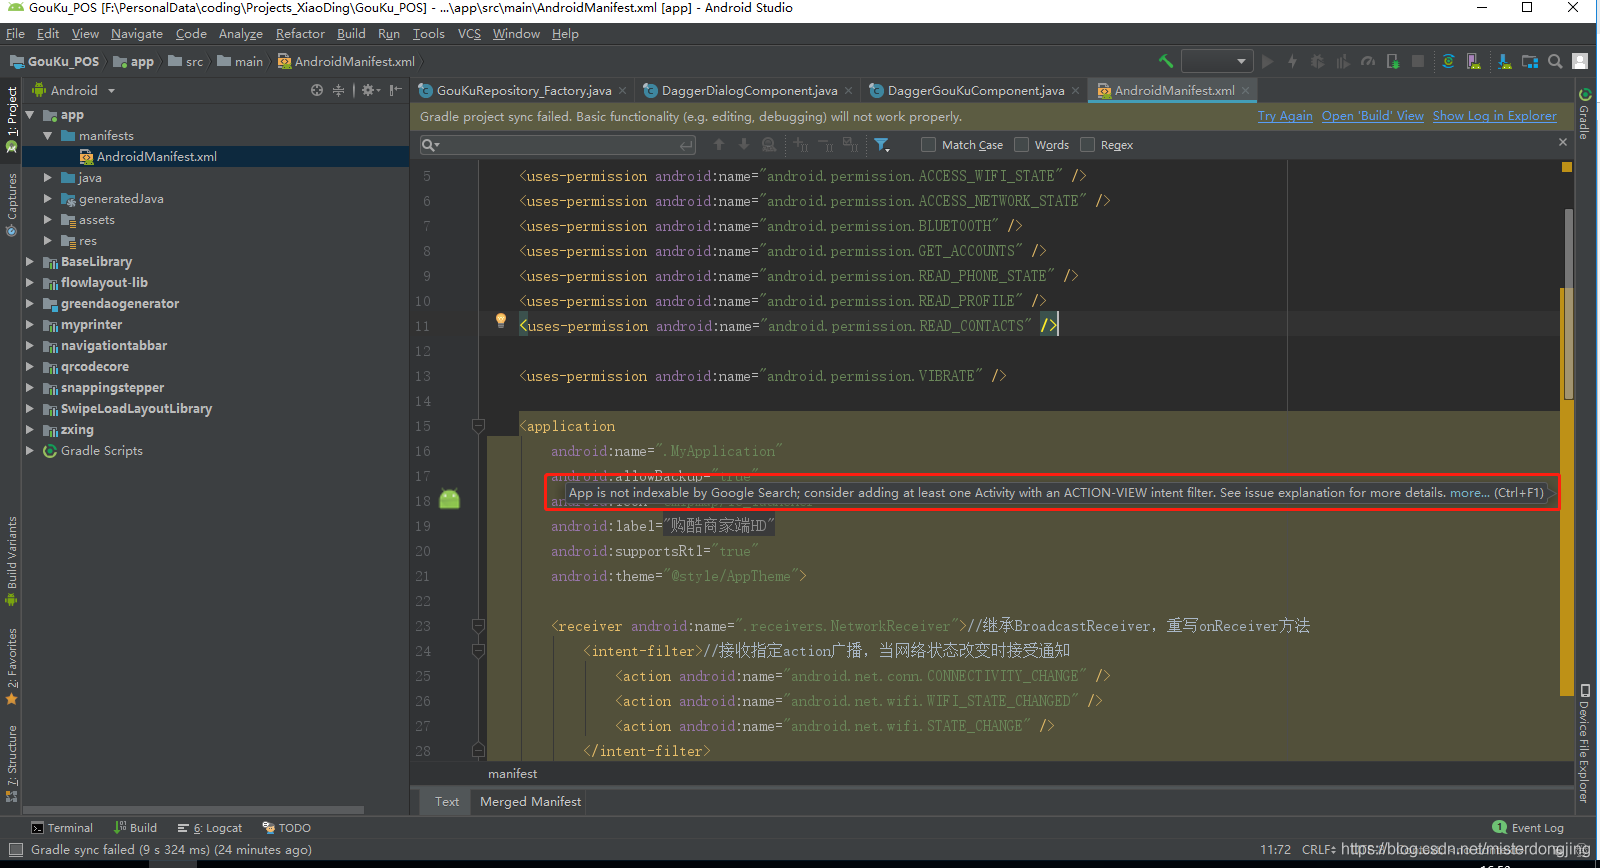
Task: Fold the application tag at line 15
Action: pos(478,426)
